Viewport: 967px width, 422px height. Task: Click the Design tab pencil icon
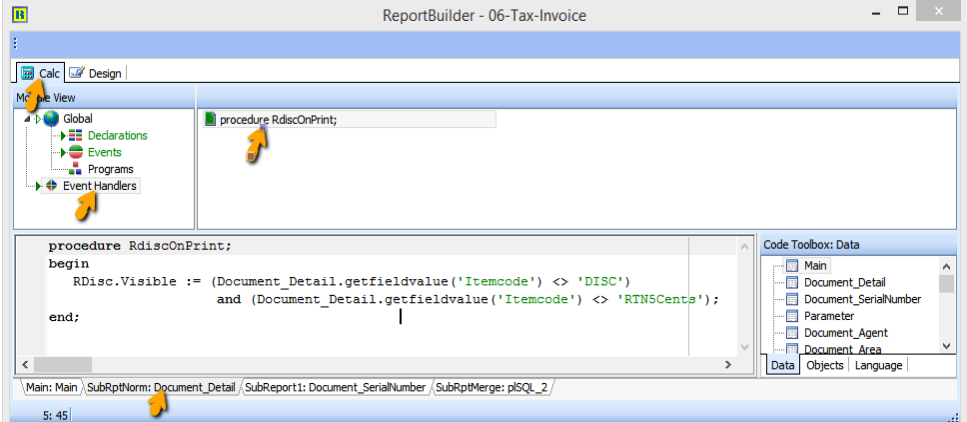pos(77,73)
